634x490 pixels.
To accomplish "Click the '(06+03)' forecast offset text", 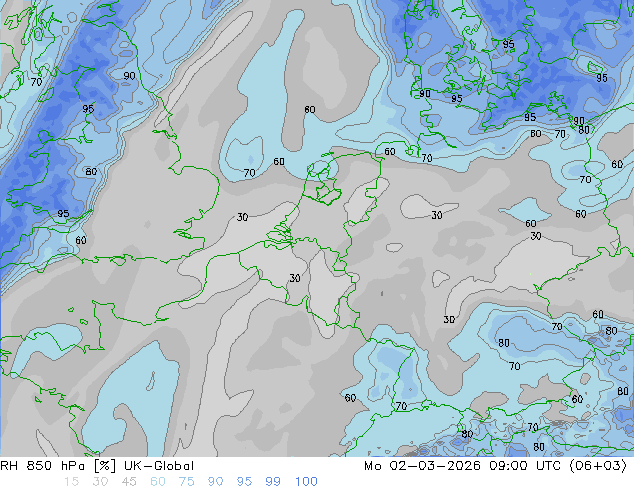I will [598, 466].
